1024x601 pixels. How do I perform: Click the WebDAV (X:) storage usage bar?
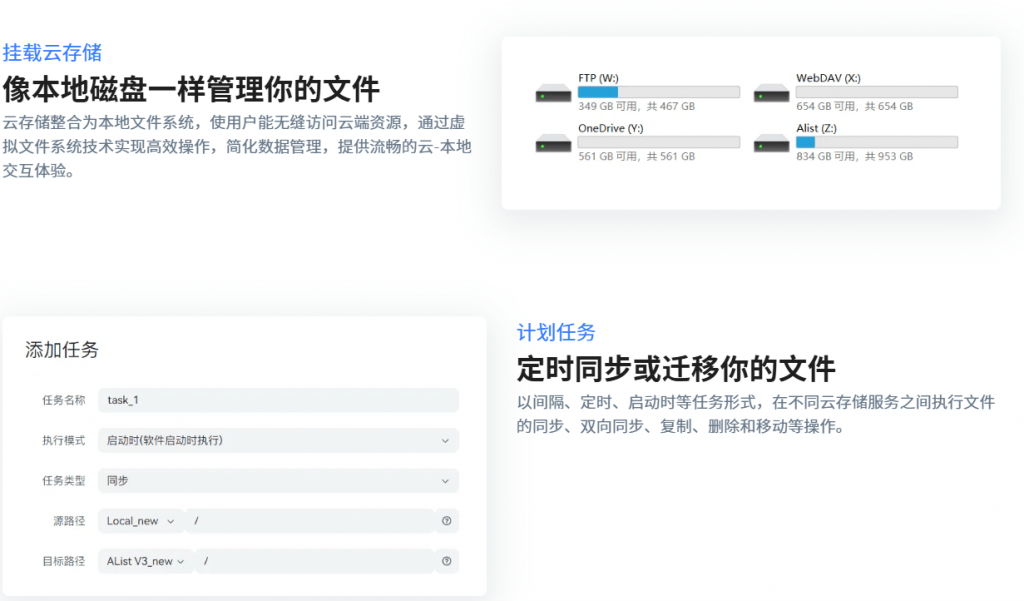(876, 92)
